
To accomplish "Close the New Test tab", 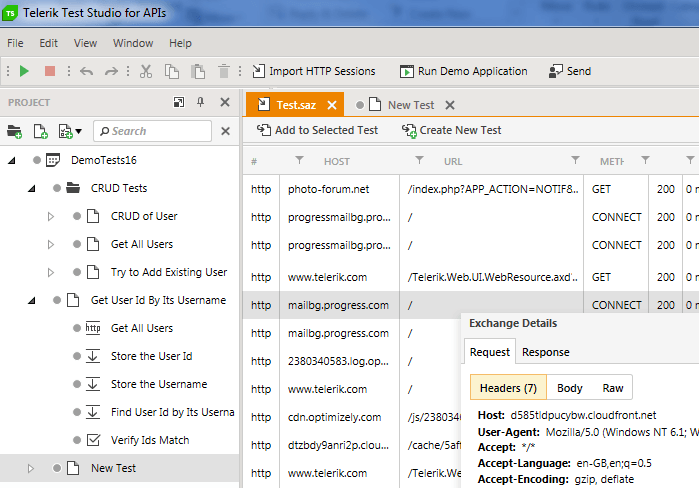I will [x=450, y=105].
